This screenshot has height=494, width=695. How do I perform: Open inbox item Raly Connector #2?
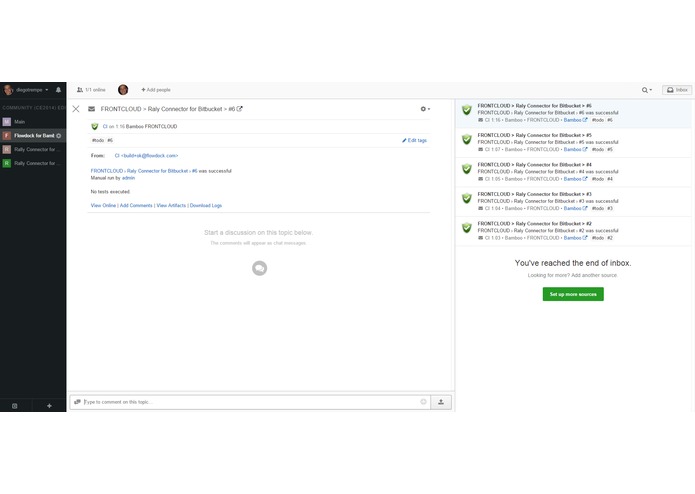pyautogui.click(x=574, y=231)
